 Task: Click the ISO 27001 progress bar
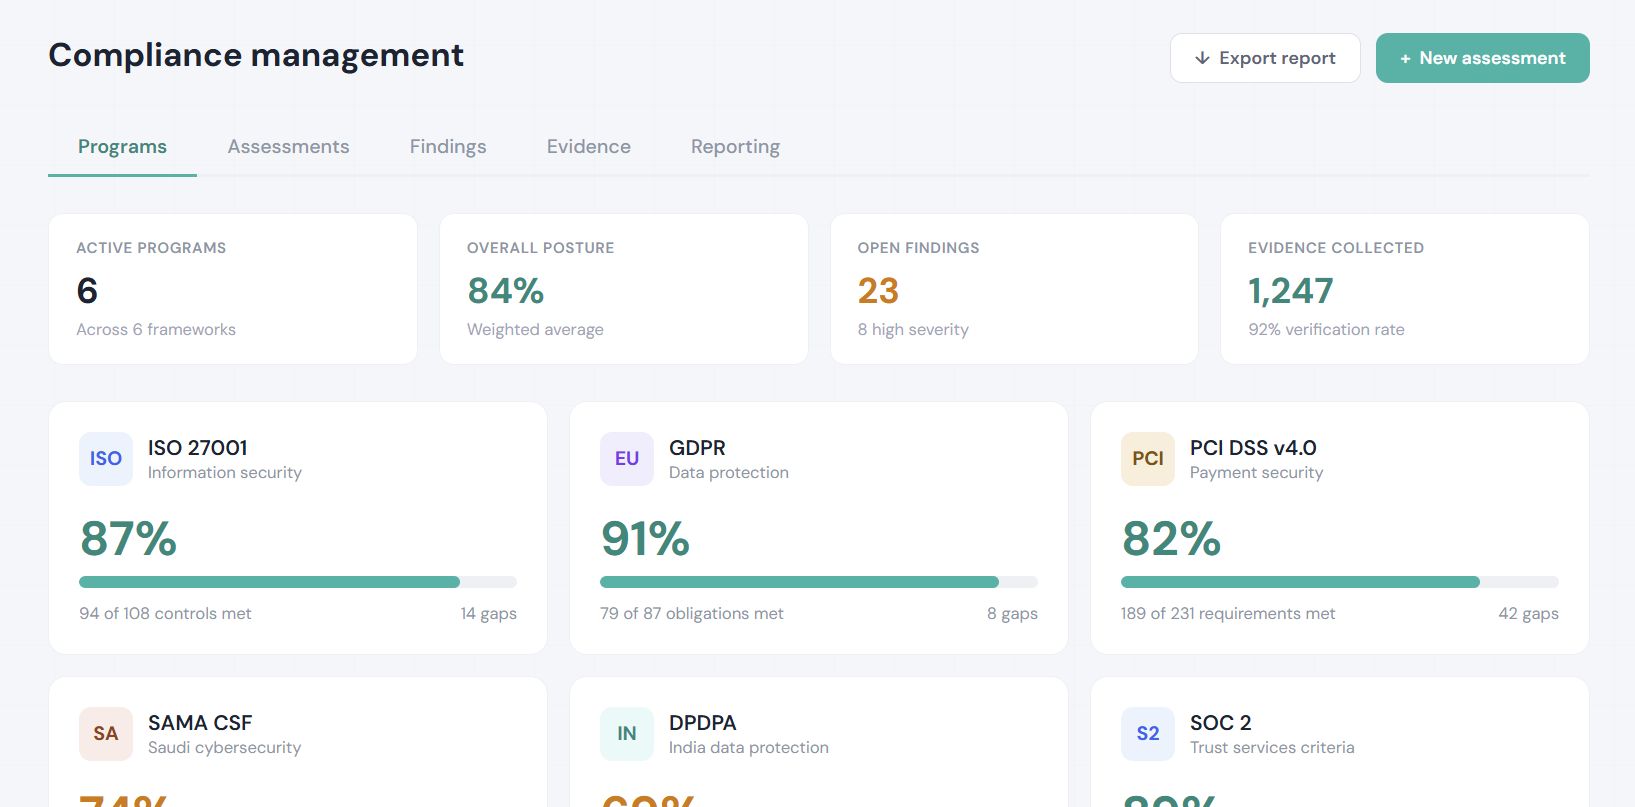coord(298,582)
